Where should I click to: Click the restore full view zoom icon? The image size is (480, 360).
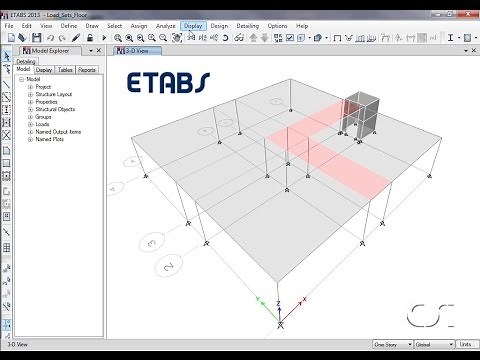click(129, 38)
